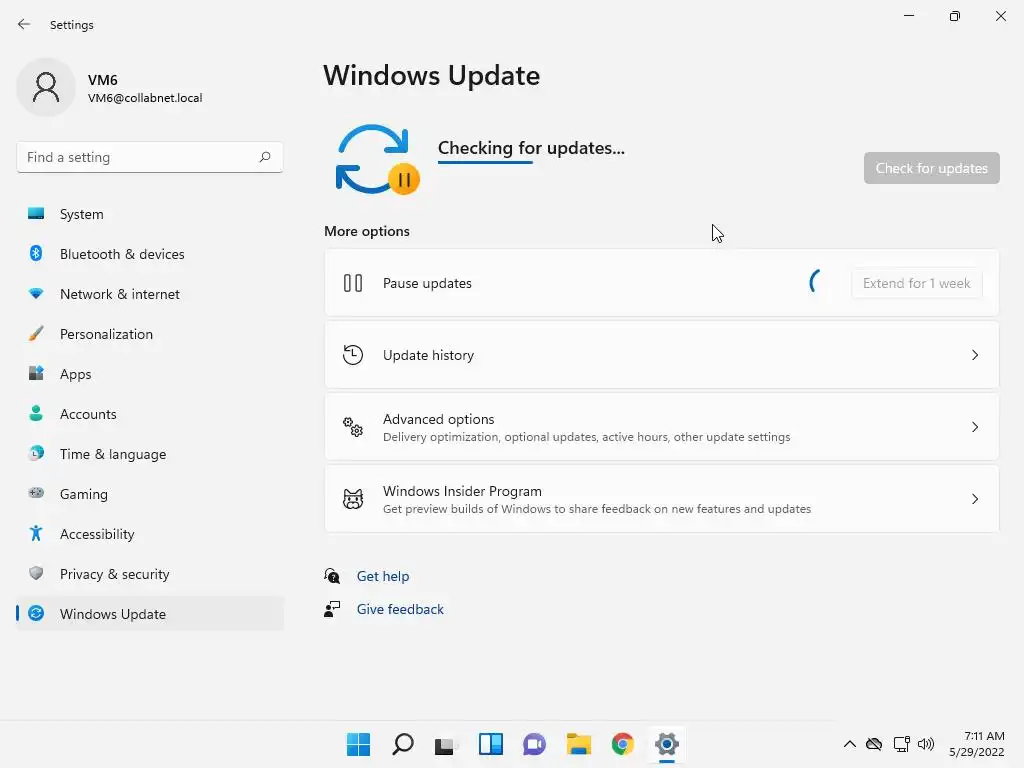Click the Personalization paintbrush icon
The image size is (1024, 768).
coord(36,334)
